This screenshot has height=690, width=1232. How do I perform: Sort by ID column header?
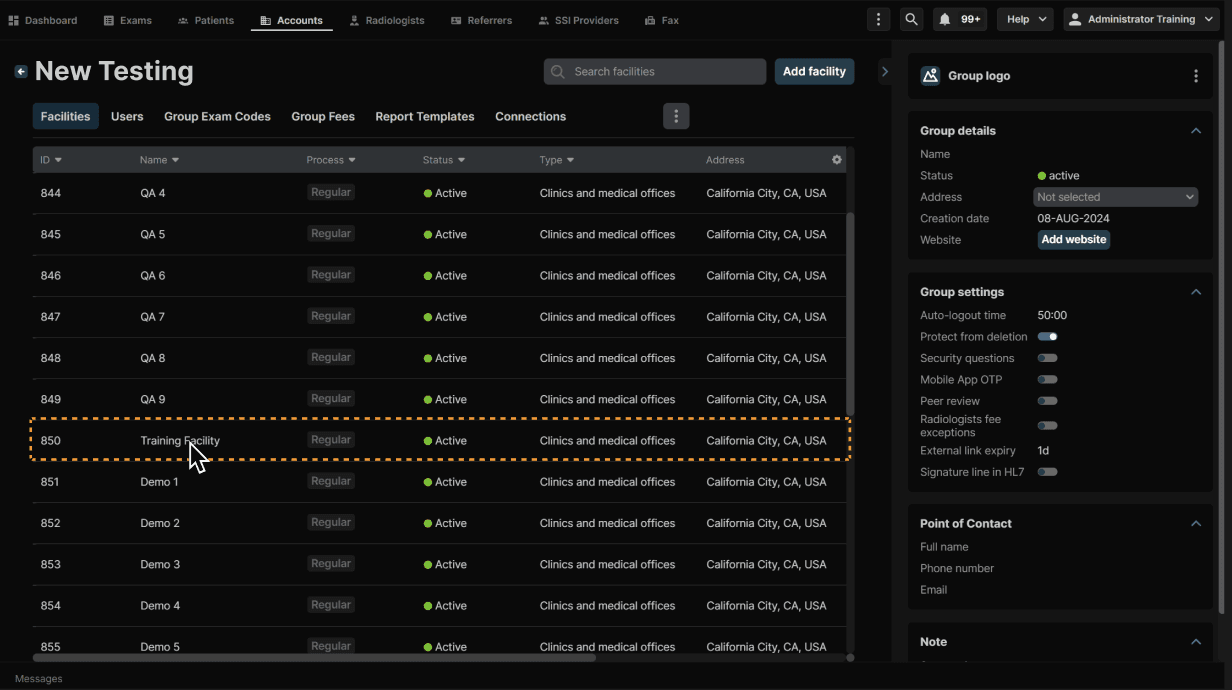(51, 160)
